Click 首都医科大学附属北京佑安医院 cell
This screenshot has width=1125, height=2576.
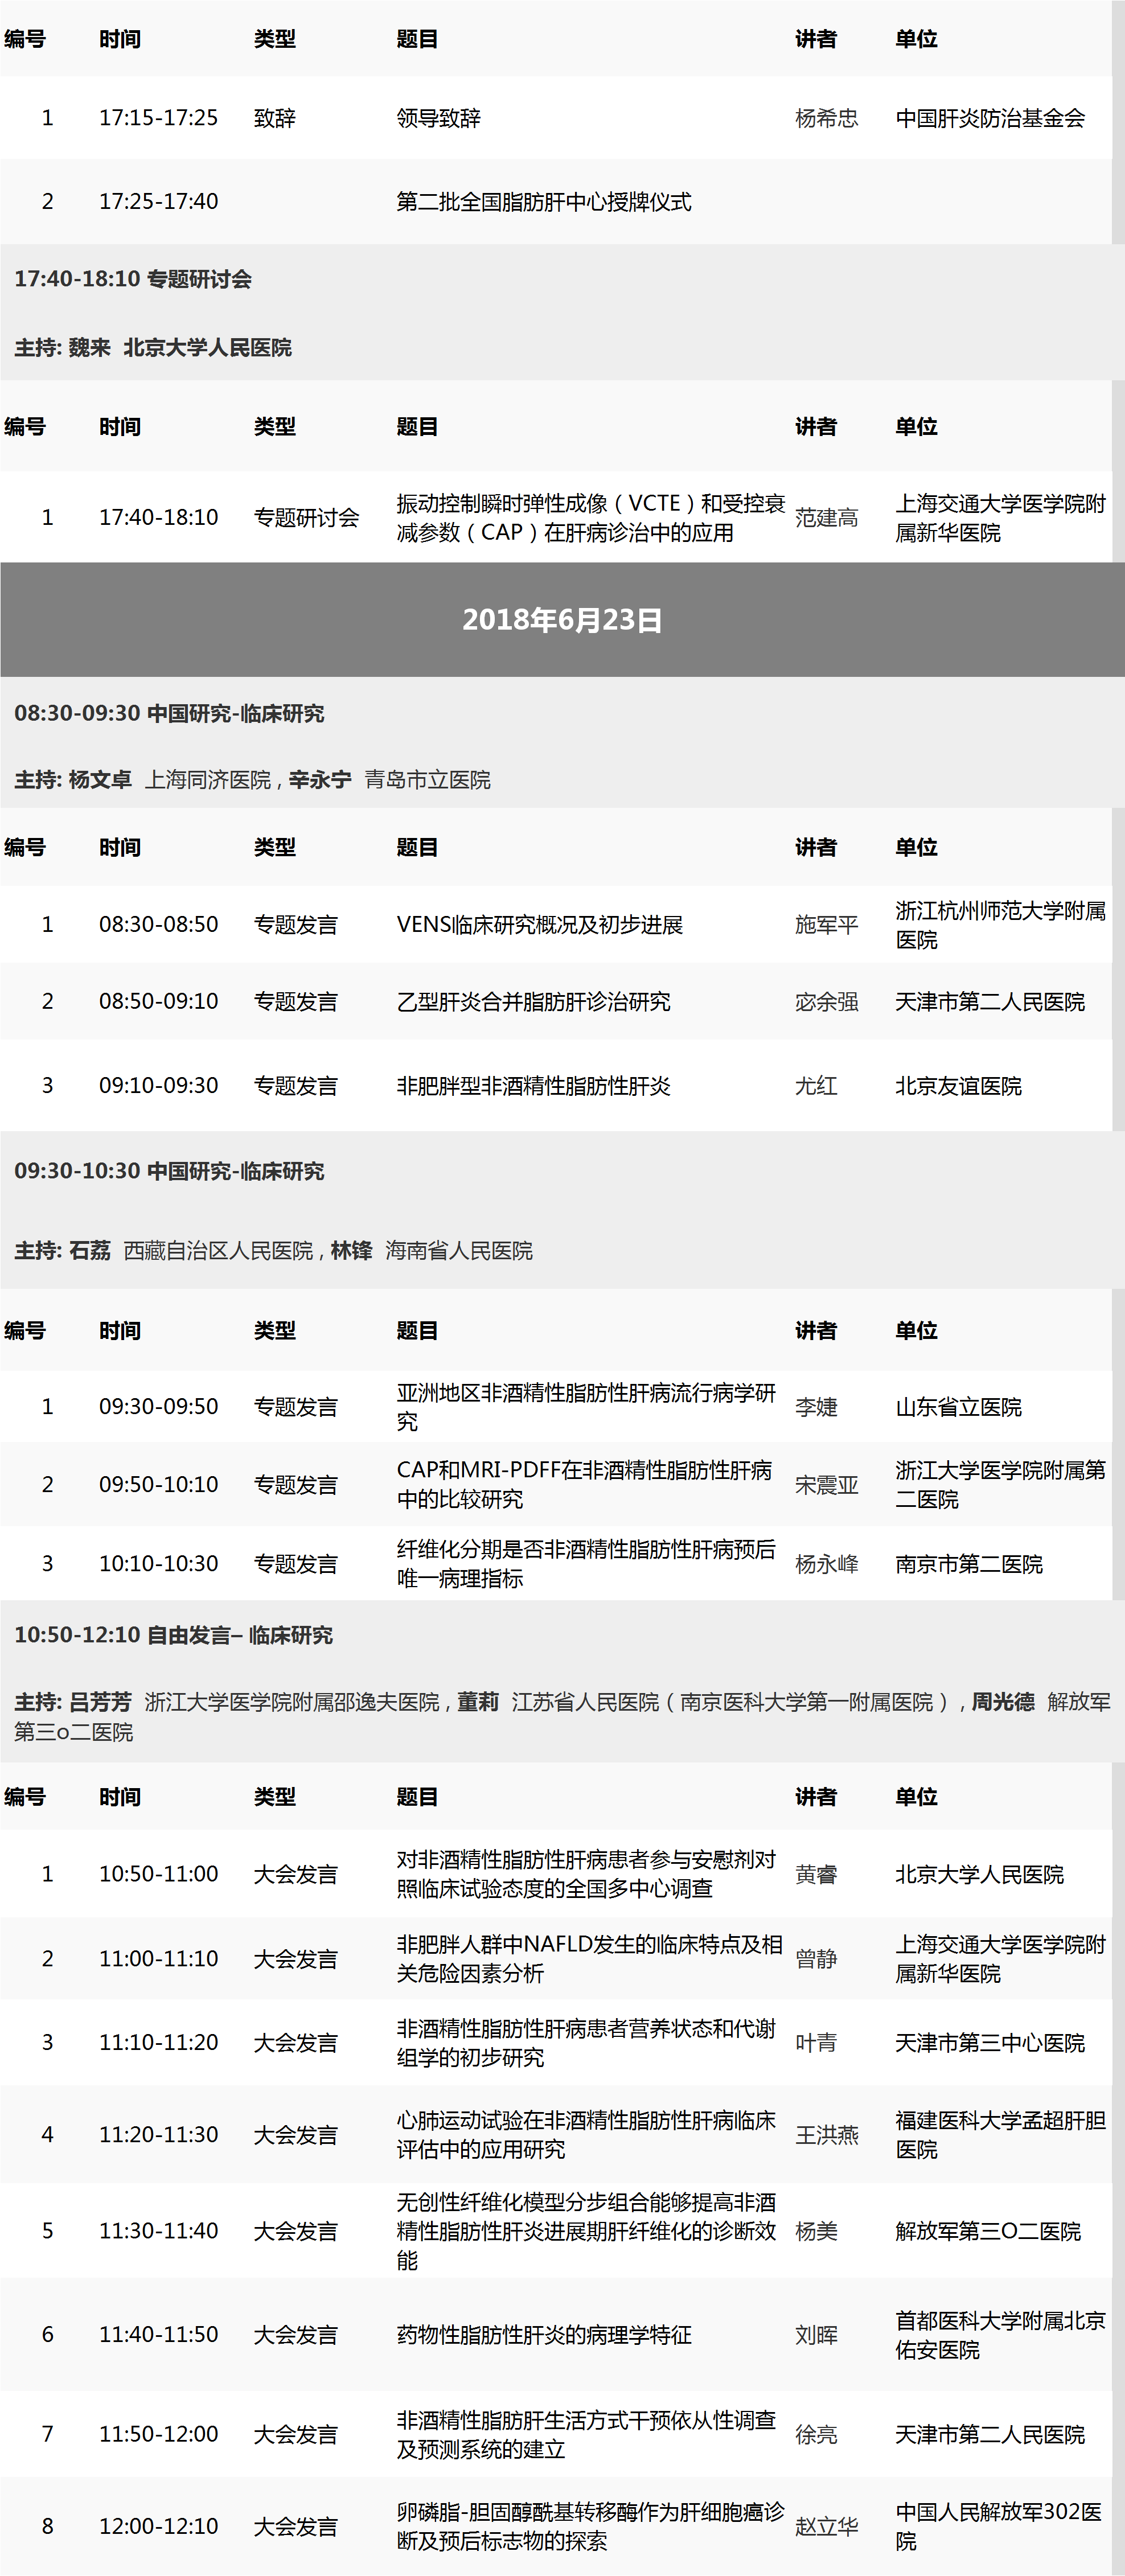pos(1000,2335)
